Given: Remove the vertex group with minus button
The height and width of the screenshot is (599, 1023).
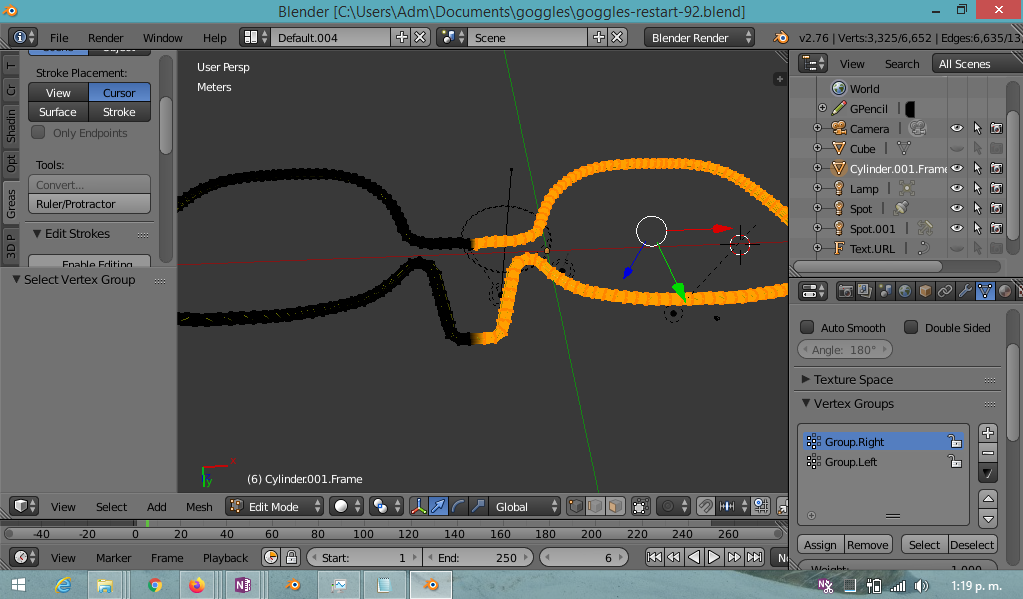Looking at the screenshot, I should click(x=988, y=453).
